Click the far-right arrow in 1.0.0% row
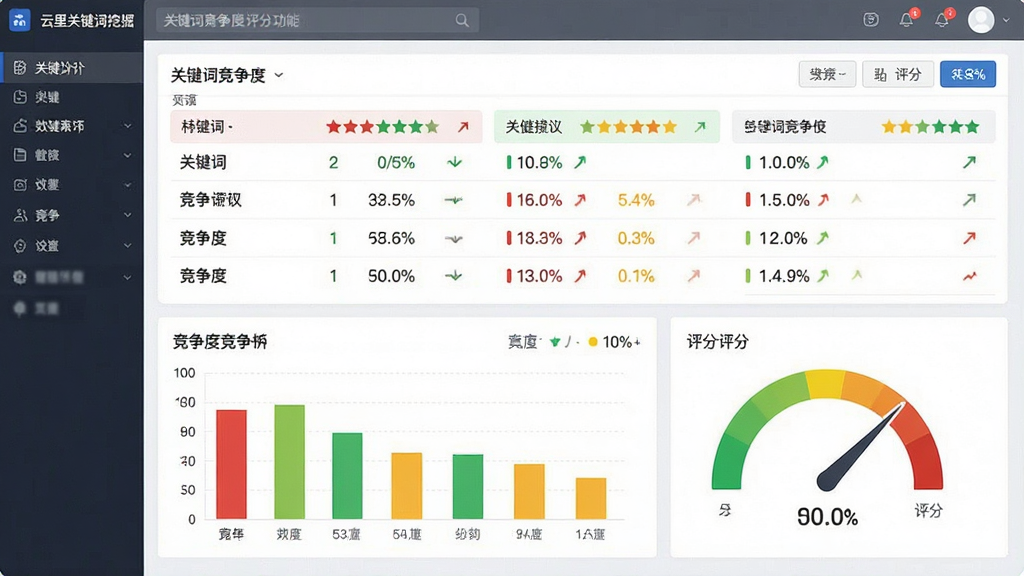Image resolution: width=1024 pixels, height=576 pixels. click(970, 162)
